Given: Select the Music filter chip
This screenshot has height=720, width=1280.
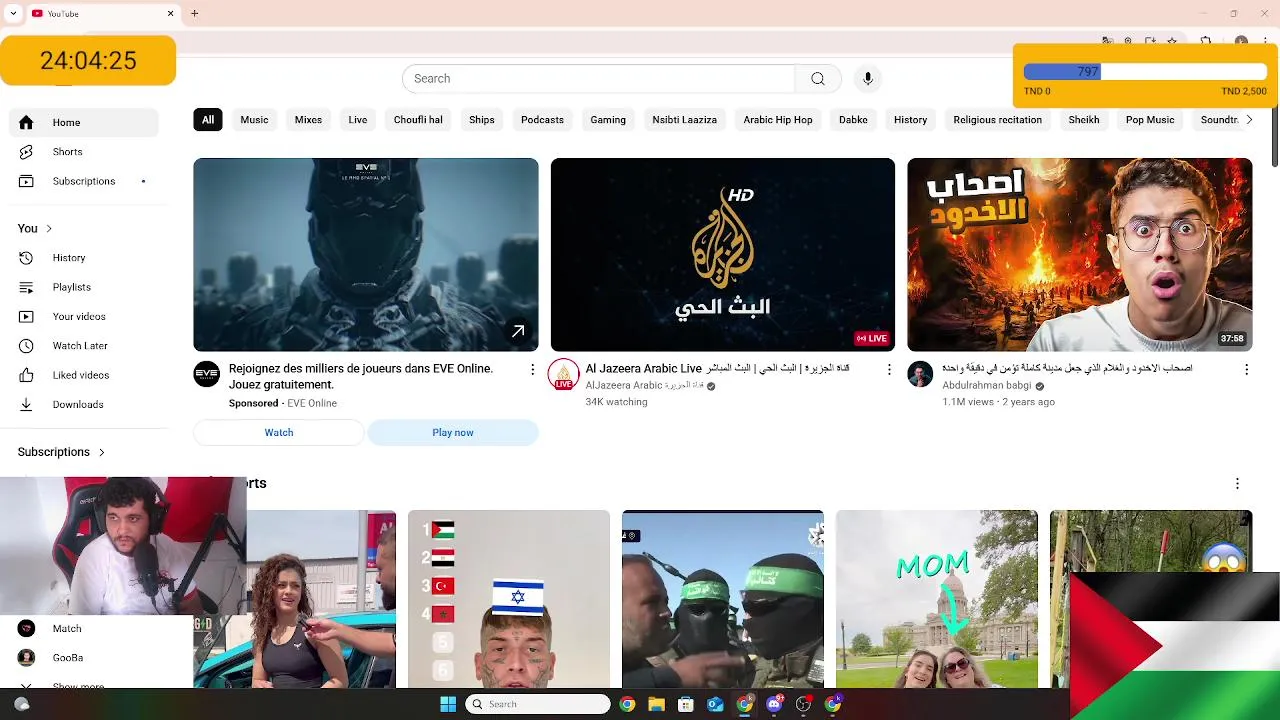Looking at the screenshot, I should (254, 120).
